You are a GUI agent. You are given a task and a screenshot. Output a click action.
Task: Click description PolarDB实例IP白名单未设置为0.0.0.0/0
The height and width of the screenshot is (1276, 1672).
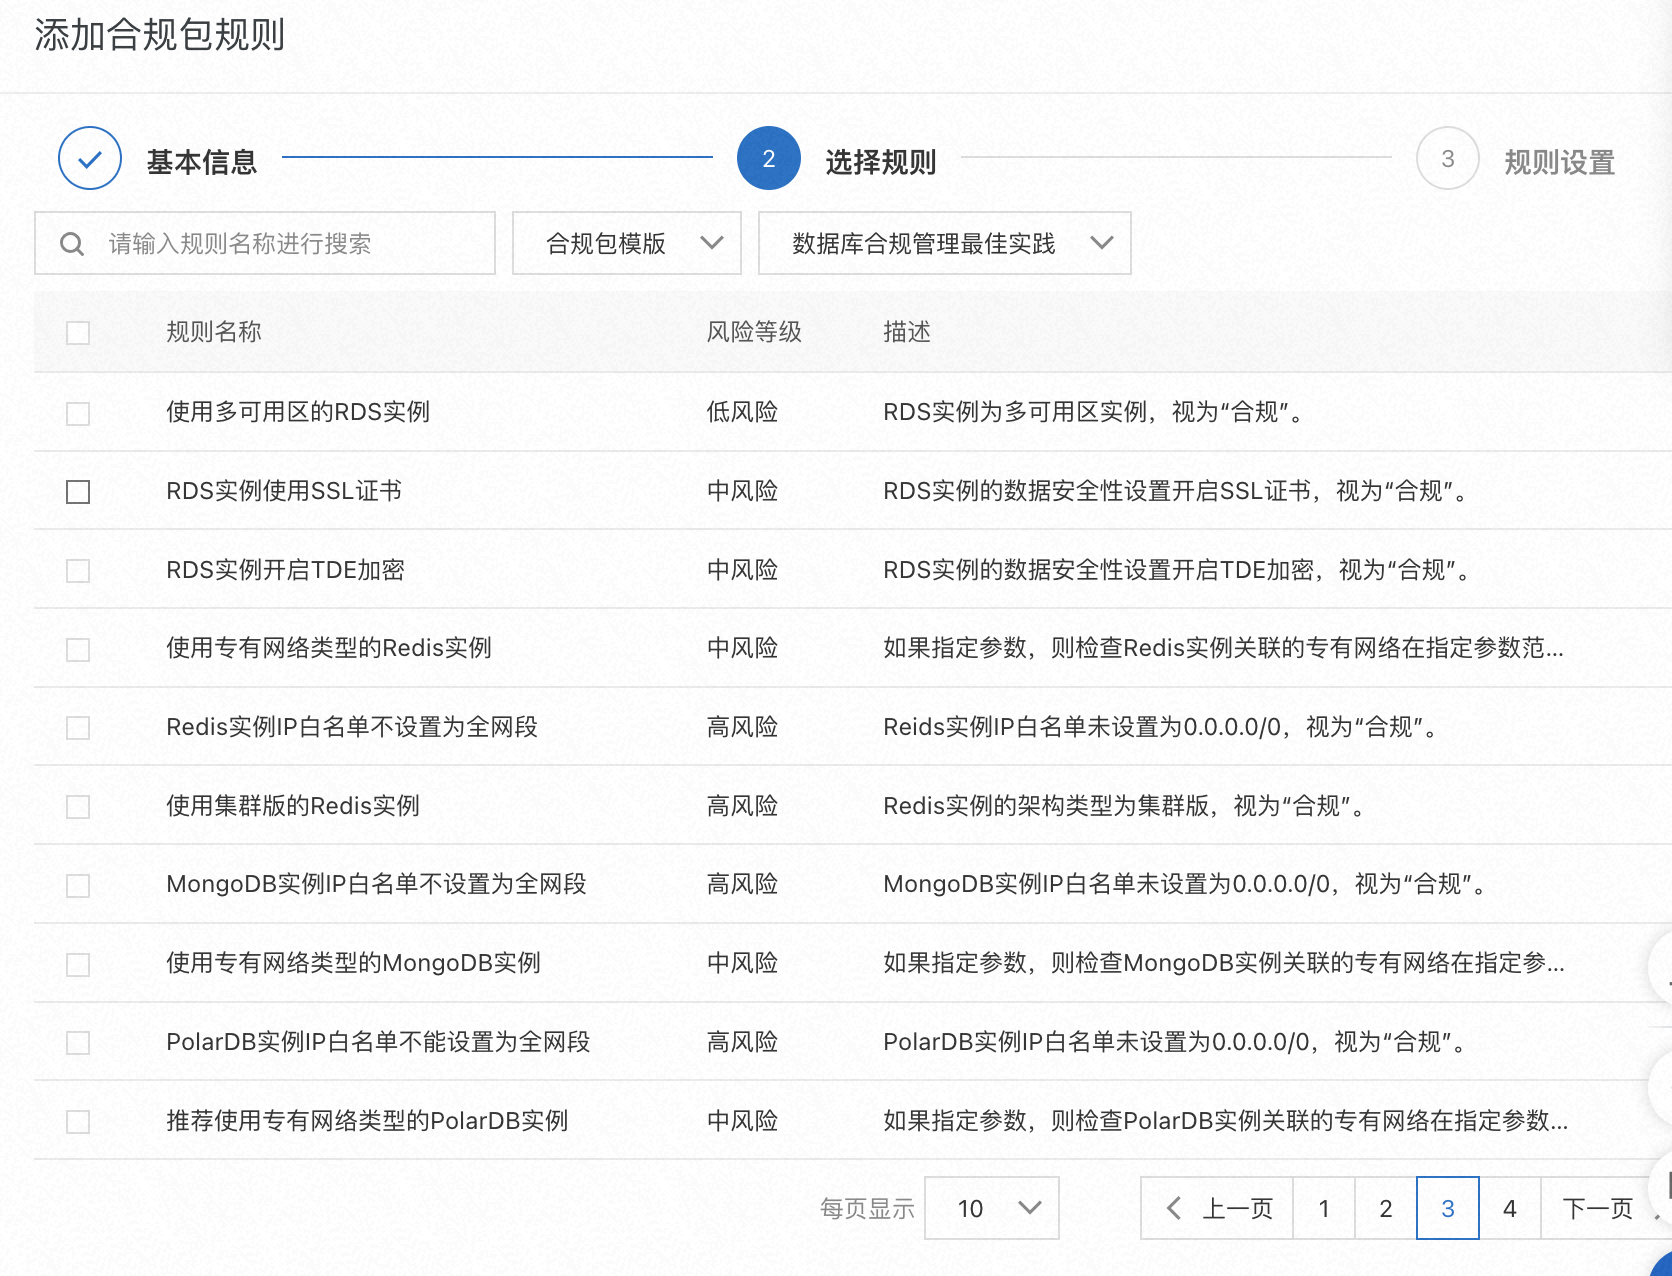(1175, 1042)
